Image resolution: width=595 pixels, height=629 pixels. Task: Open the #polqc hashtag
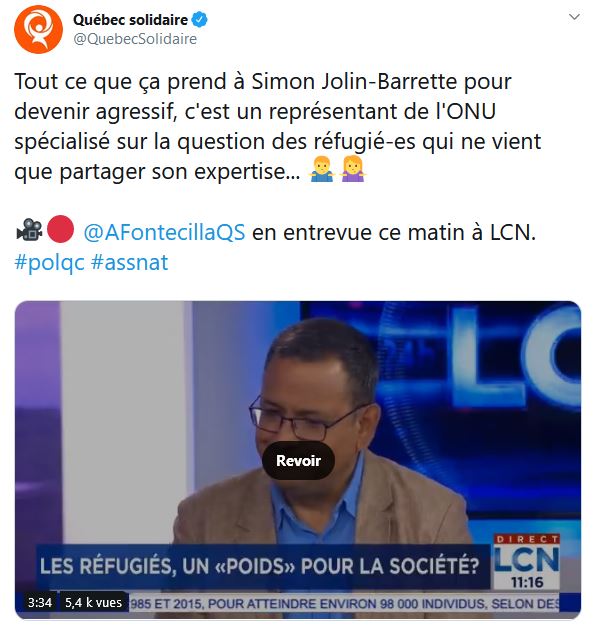tap(50, 263)
